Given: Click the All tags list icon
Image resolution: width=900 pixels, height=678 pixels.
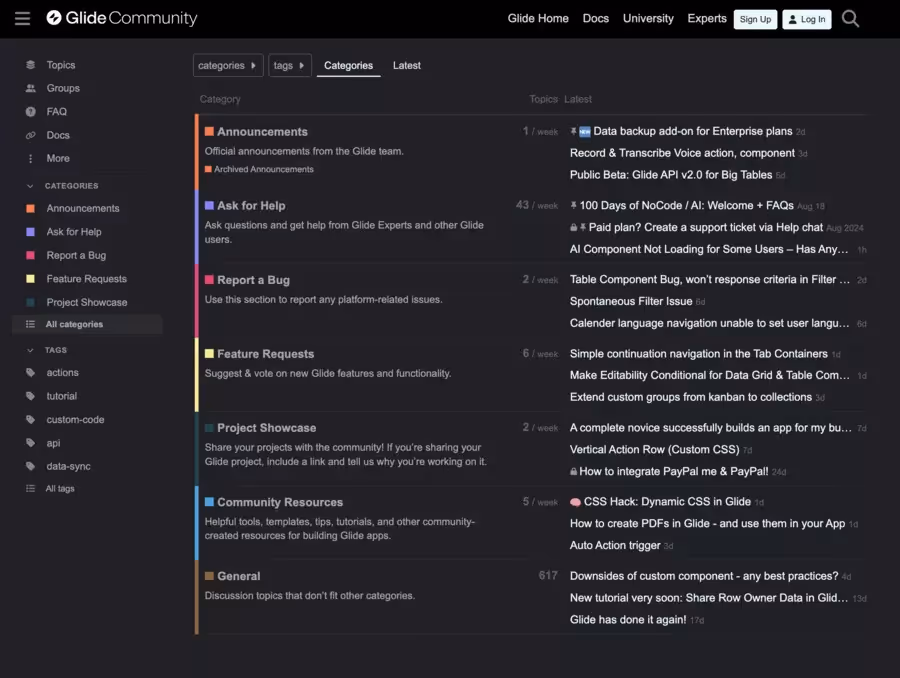Looking at the screenshot, I should click(30, 489).
